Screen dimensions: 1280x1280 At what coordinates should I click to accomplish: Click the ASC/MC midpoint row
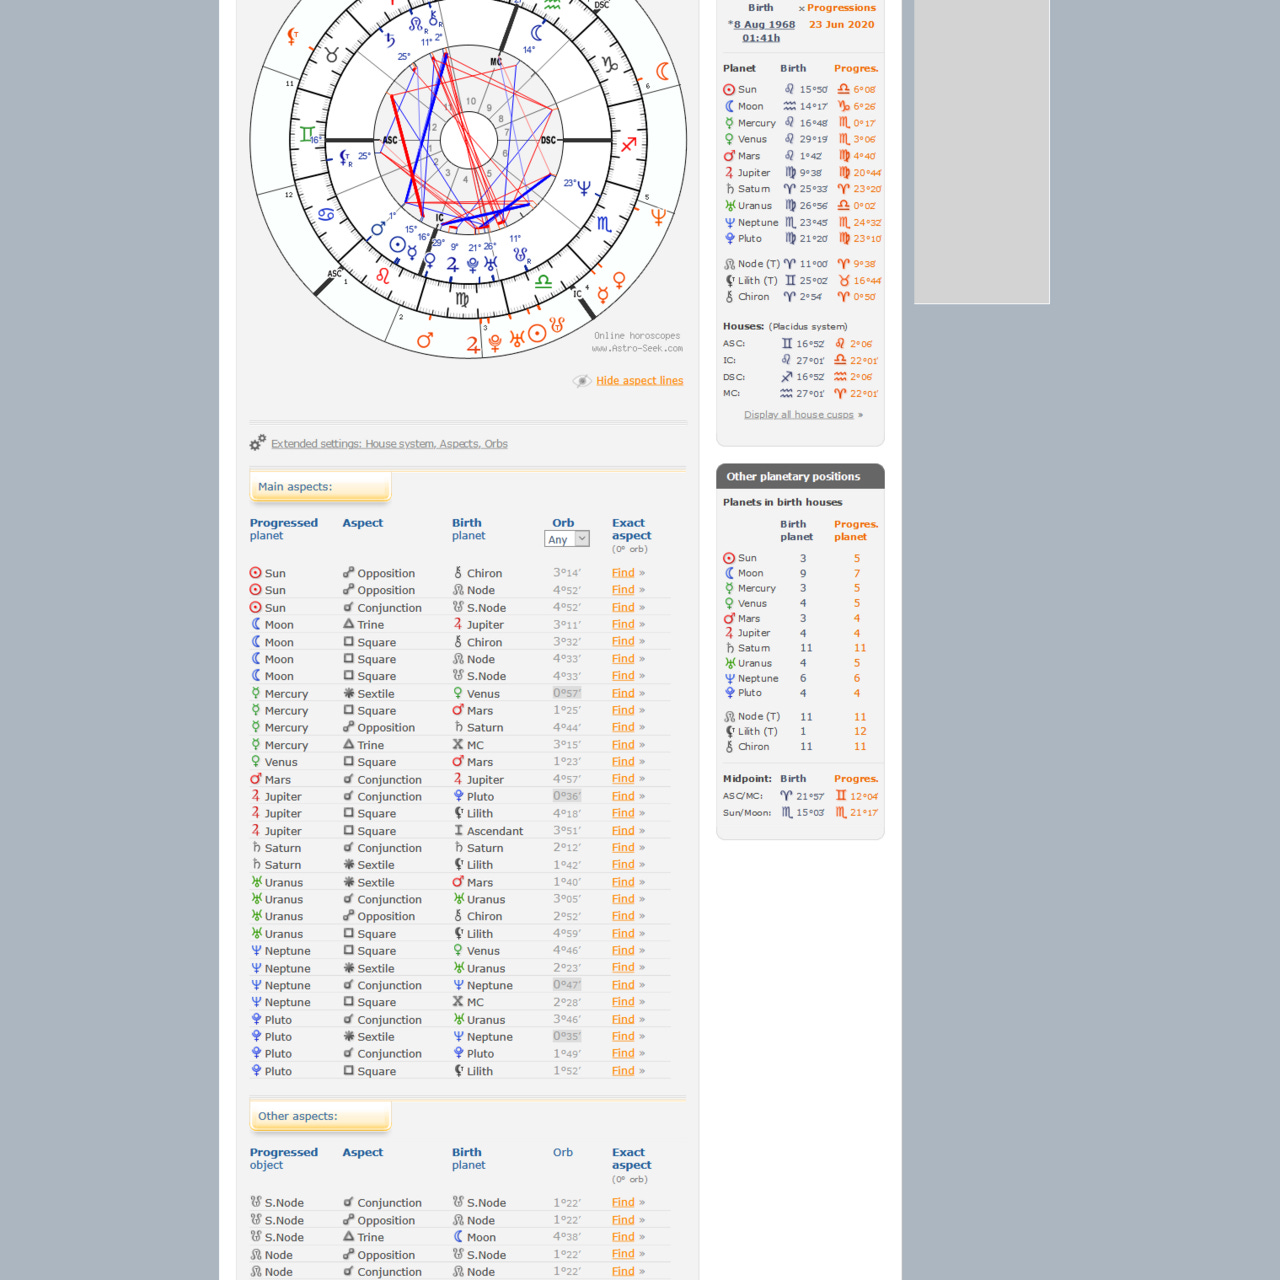[x=800, y=796]
